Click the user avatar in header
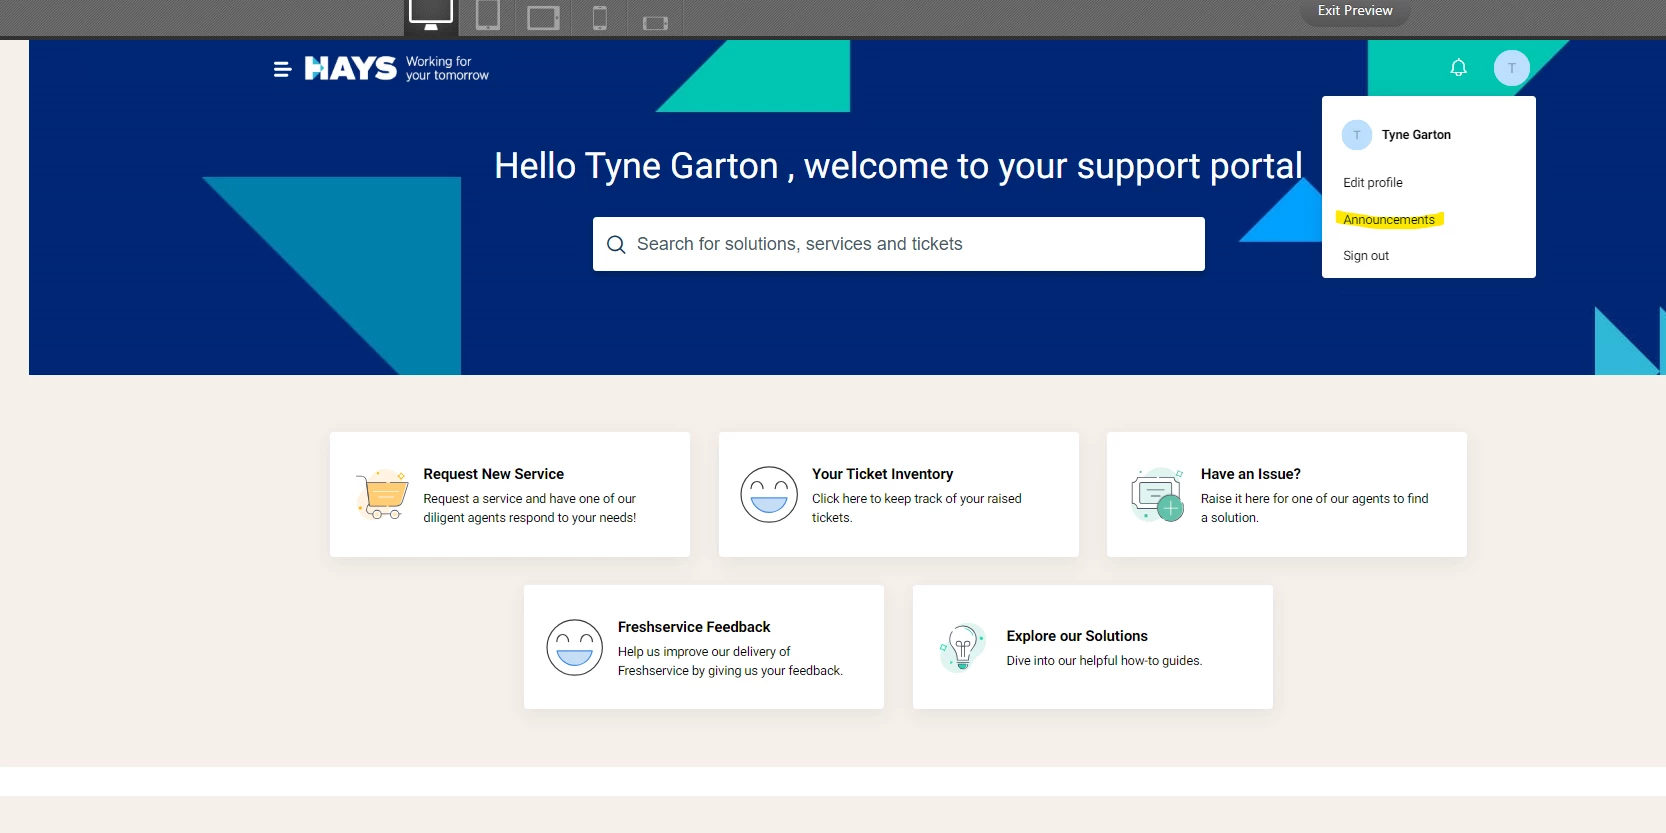 [x=1512, y=68]
